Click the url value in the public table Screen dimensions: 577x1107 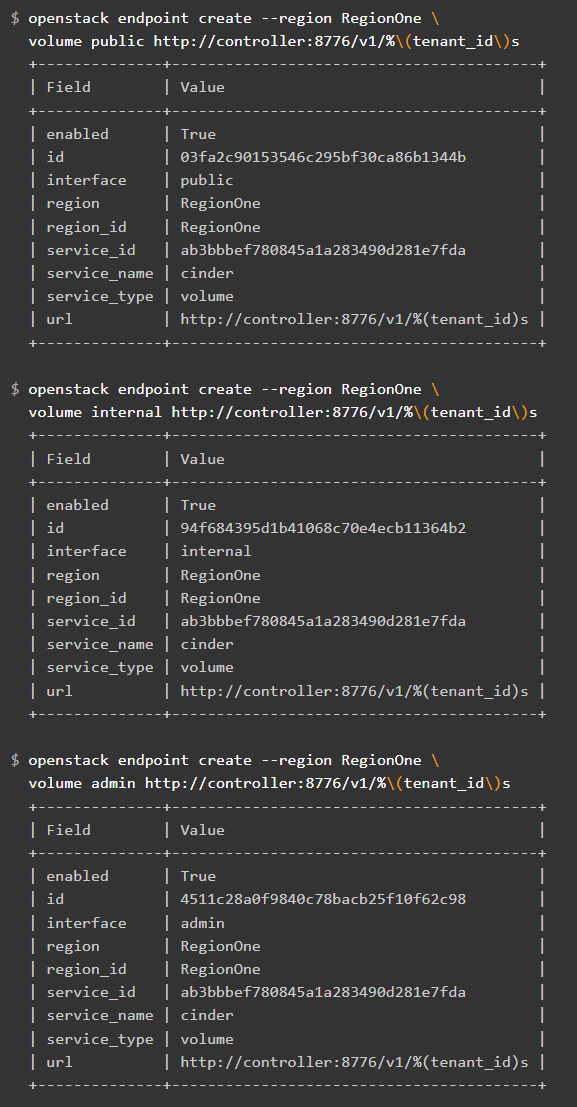(x=355, y=319)
